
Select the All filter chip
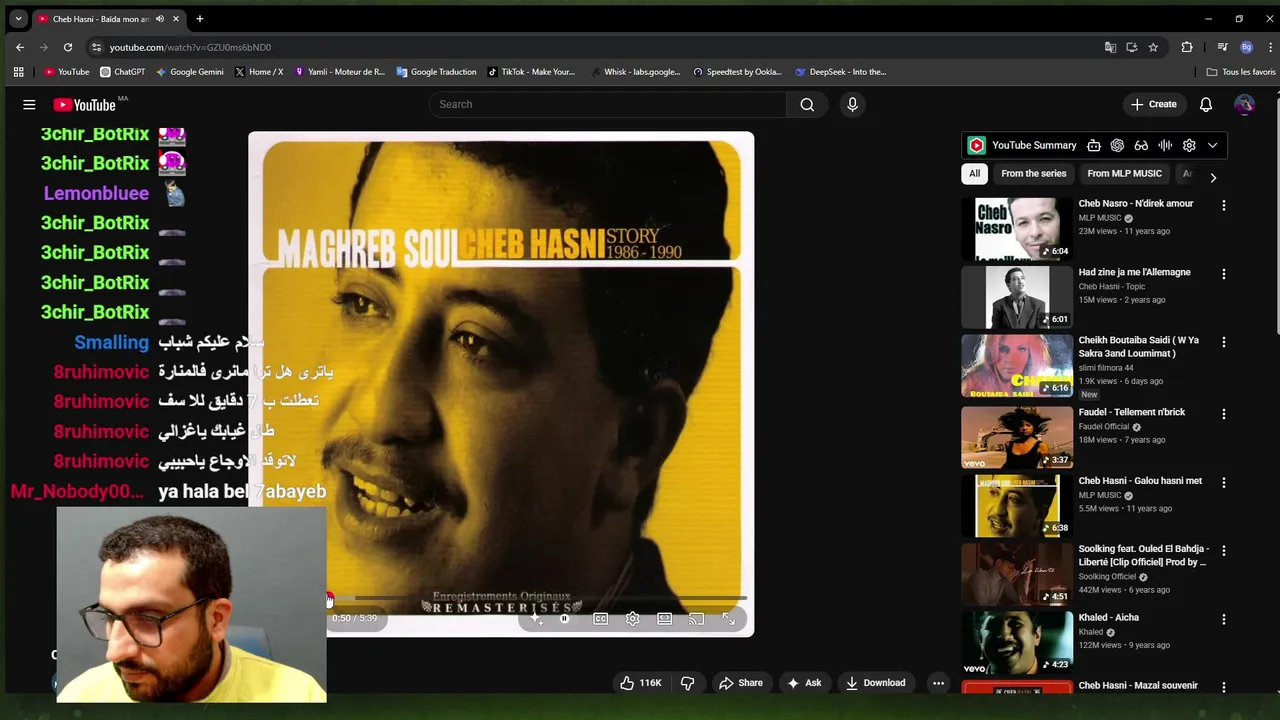(x=975, y=173)
